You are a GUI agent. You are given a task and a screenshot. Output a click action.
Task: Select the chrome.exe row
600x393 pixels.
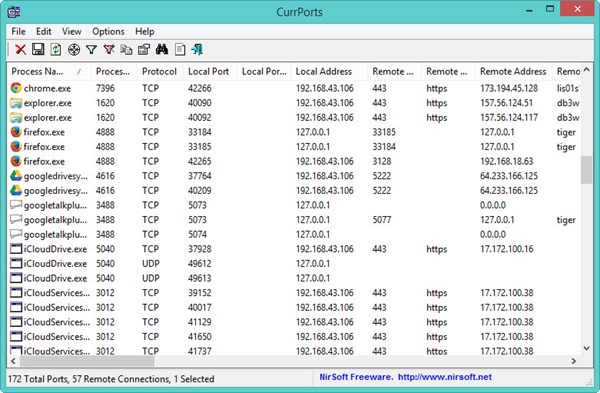pos(294,88)
